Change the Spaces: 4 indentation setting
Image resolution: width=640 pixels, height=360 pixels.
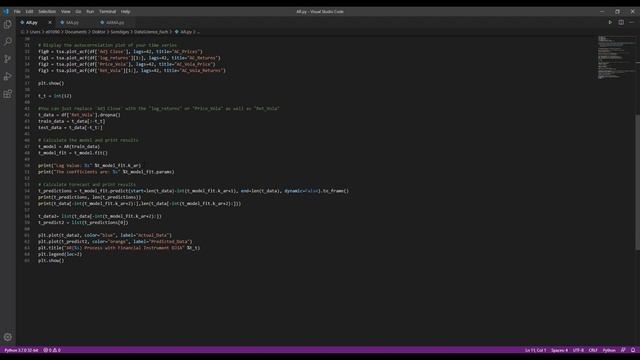click(x=560, y=350)
